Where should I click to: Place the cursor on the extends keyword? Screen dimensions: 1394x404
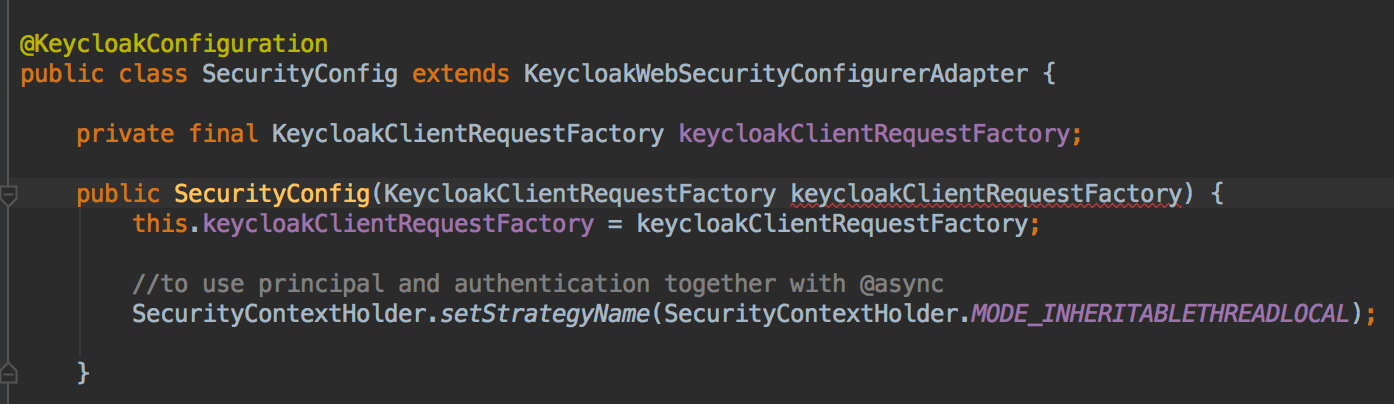[x=461, y=74]
